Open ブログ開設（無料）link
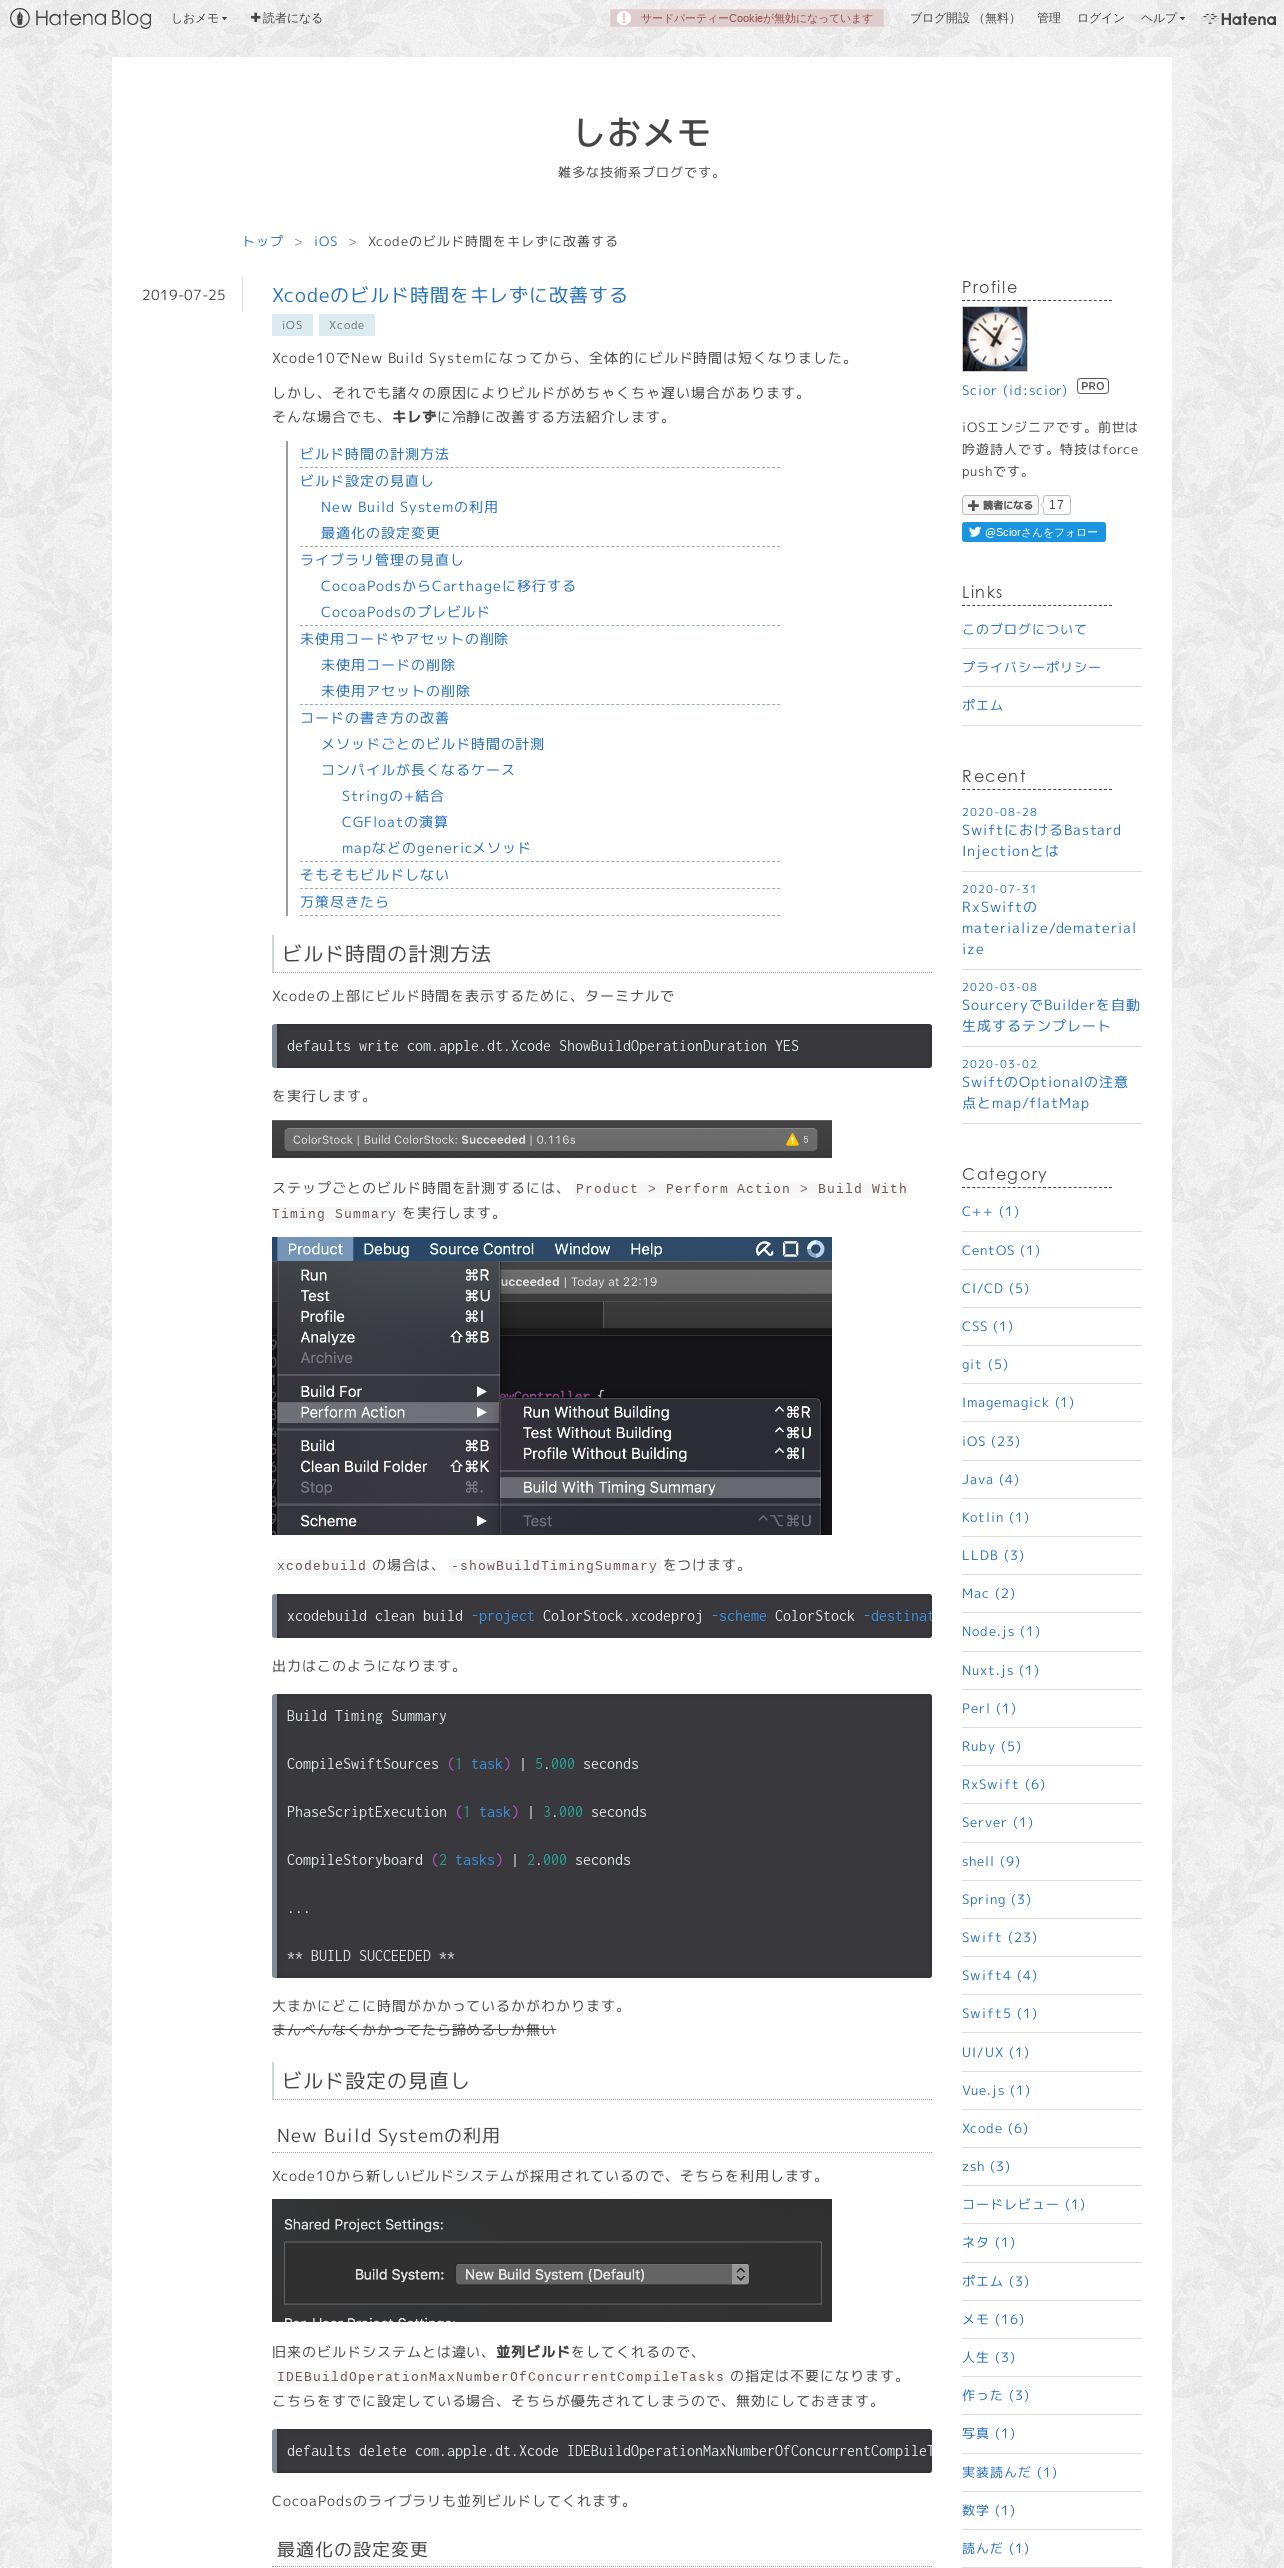The height and width of the screenshot is (2568, 1284). [965, 18]
